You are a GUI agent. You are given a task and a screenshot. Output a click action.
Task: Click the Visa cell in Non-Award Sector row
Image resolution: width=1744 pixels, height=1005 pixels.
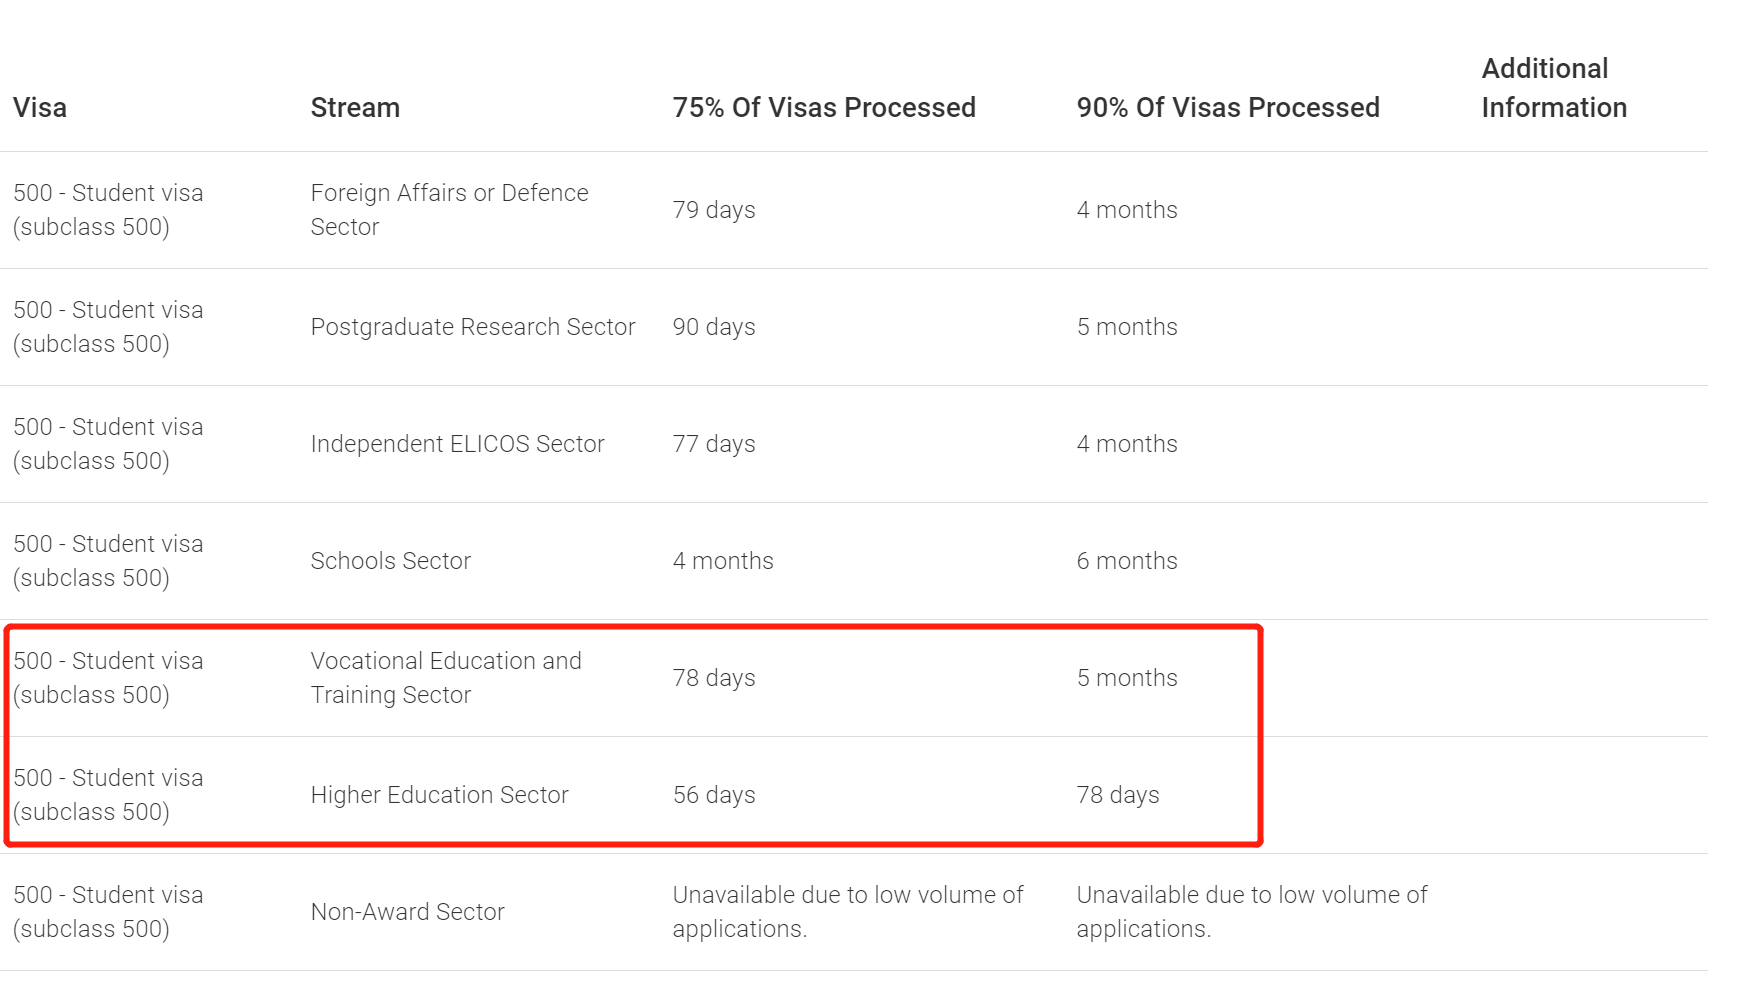(x=108, y=912)
